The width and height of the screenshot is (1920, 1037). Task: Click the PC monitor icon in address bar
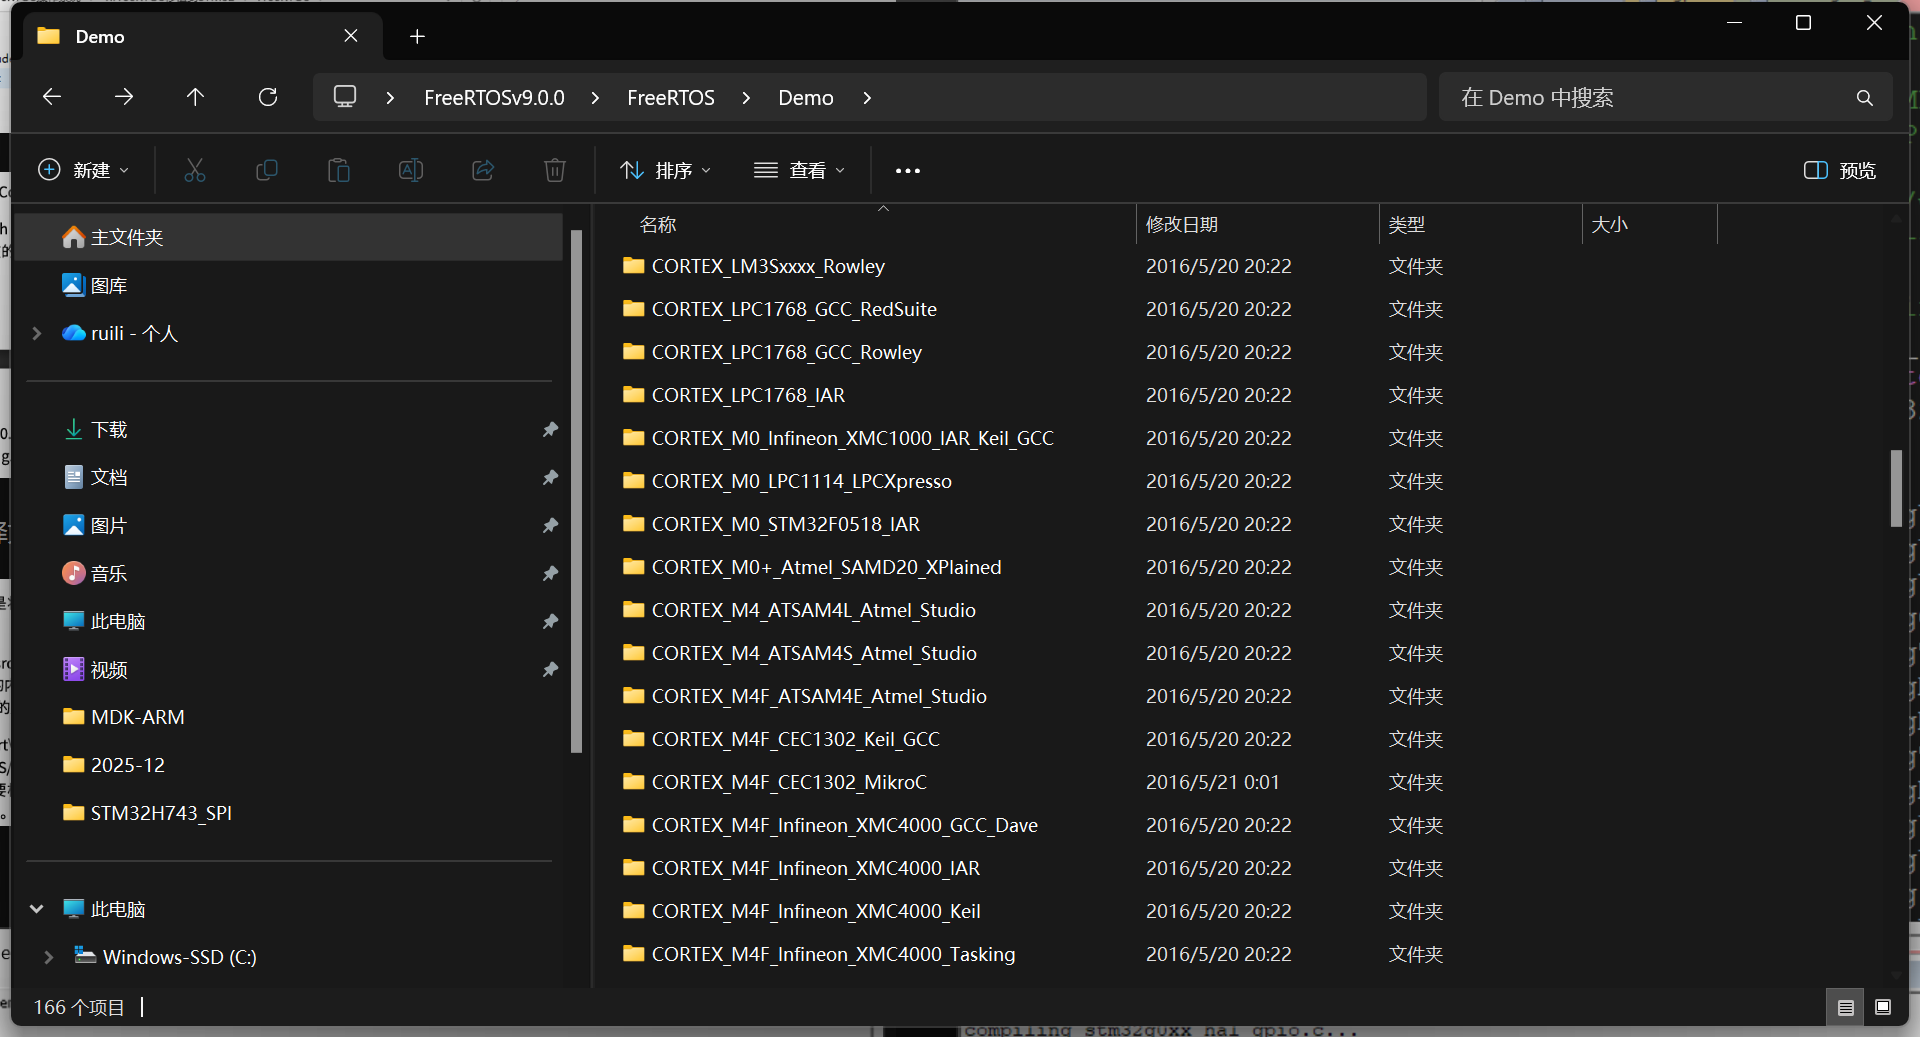click(x=345, y=97)
